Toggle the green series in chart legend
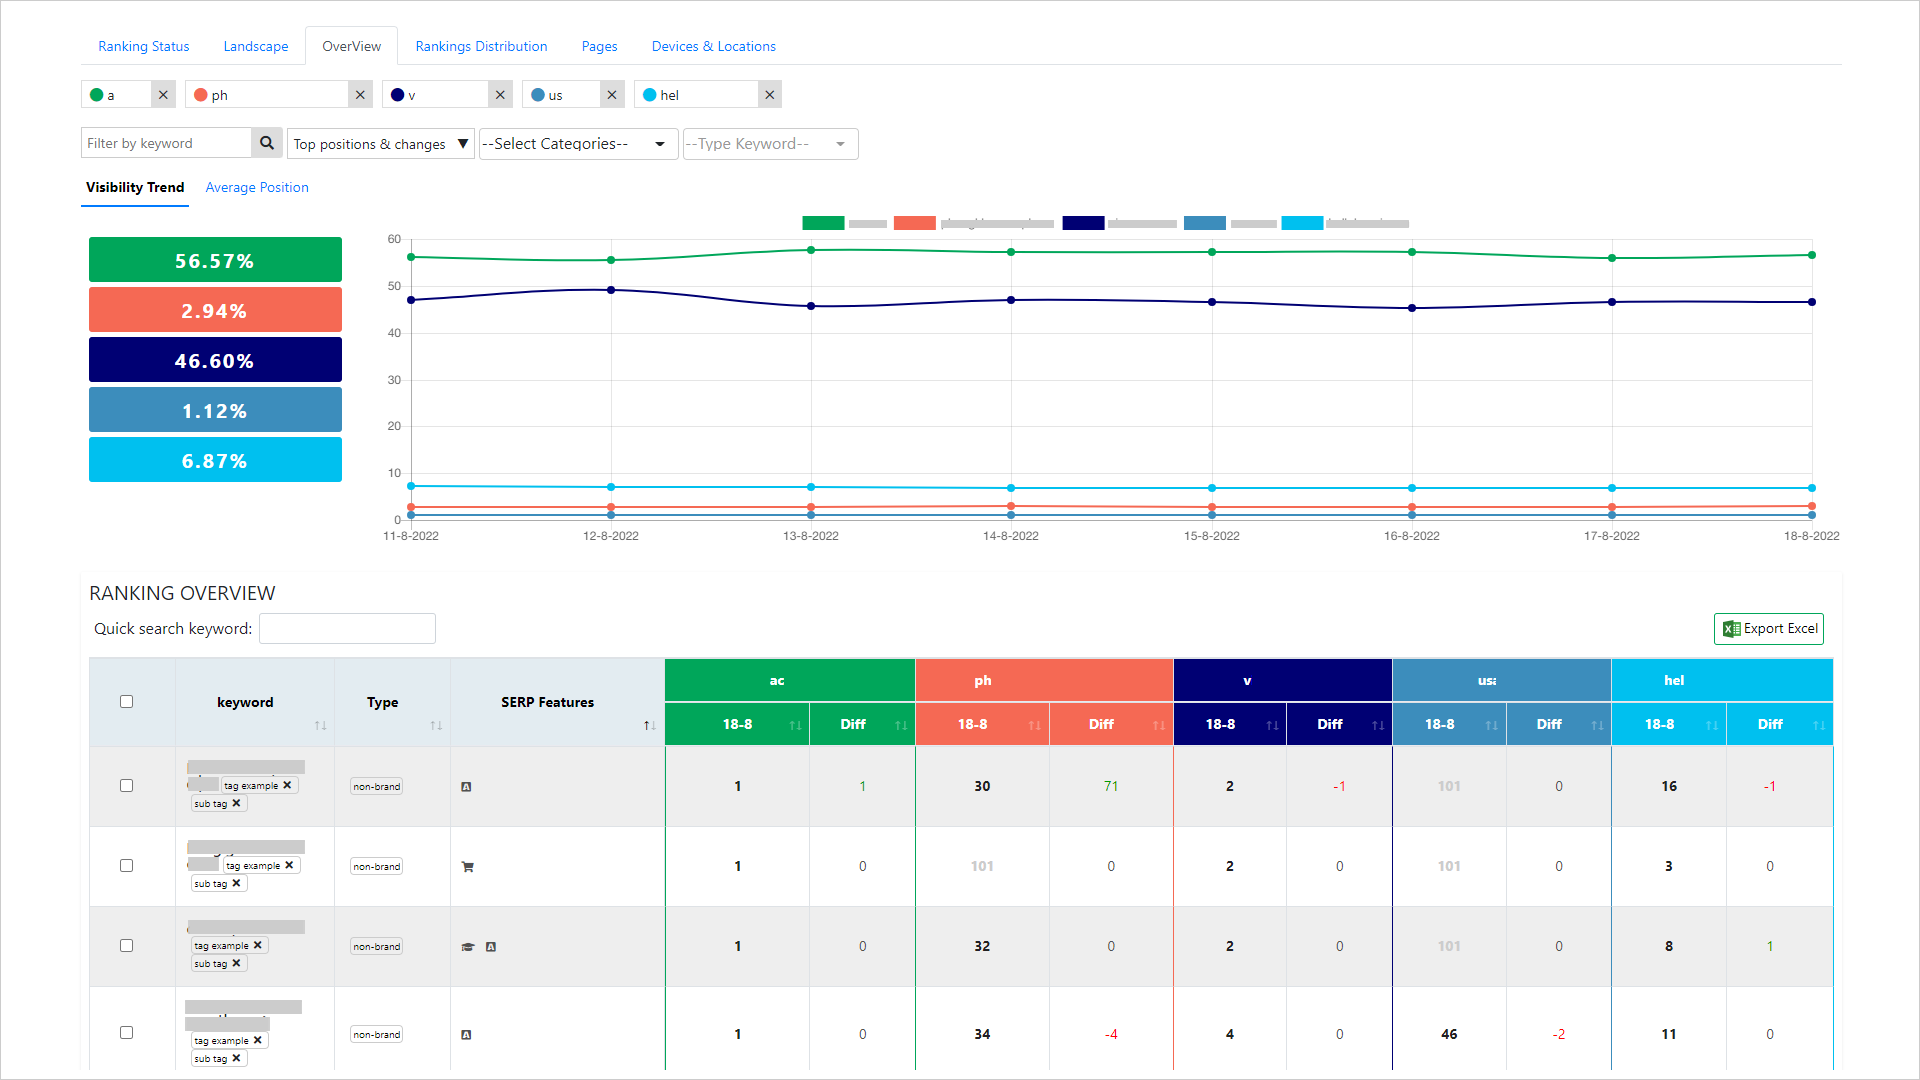The image size is (1920, 1080). click(823, 223)
